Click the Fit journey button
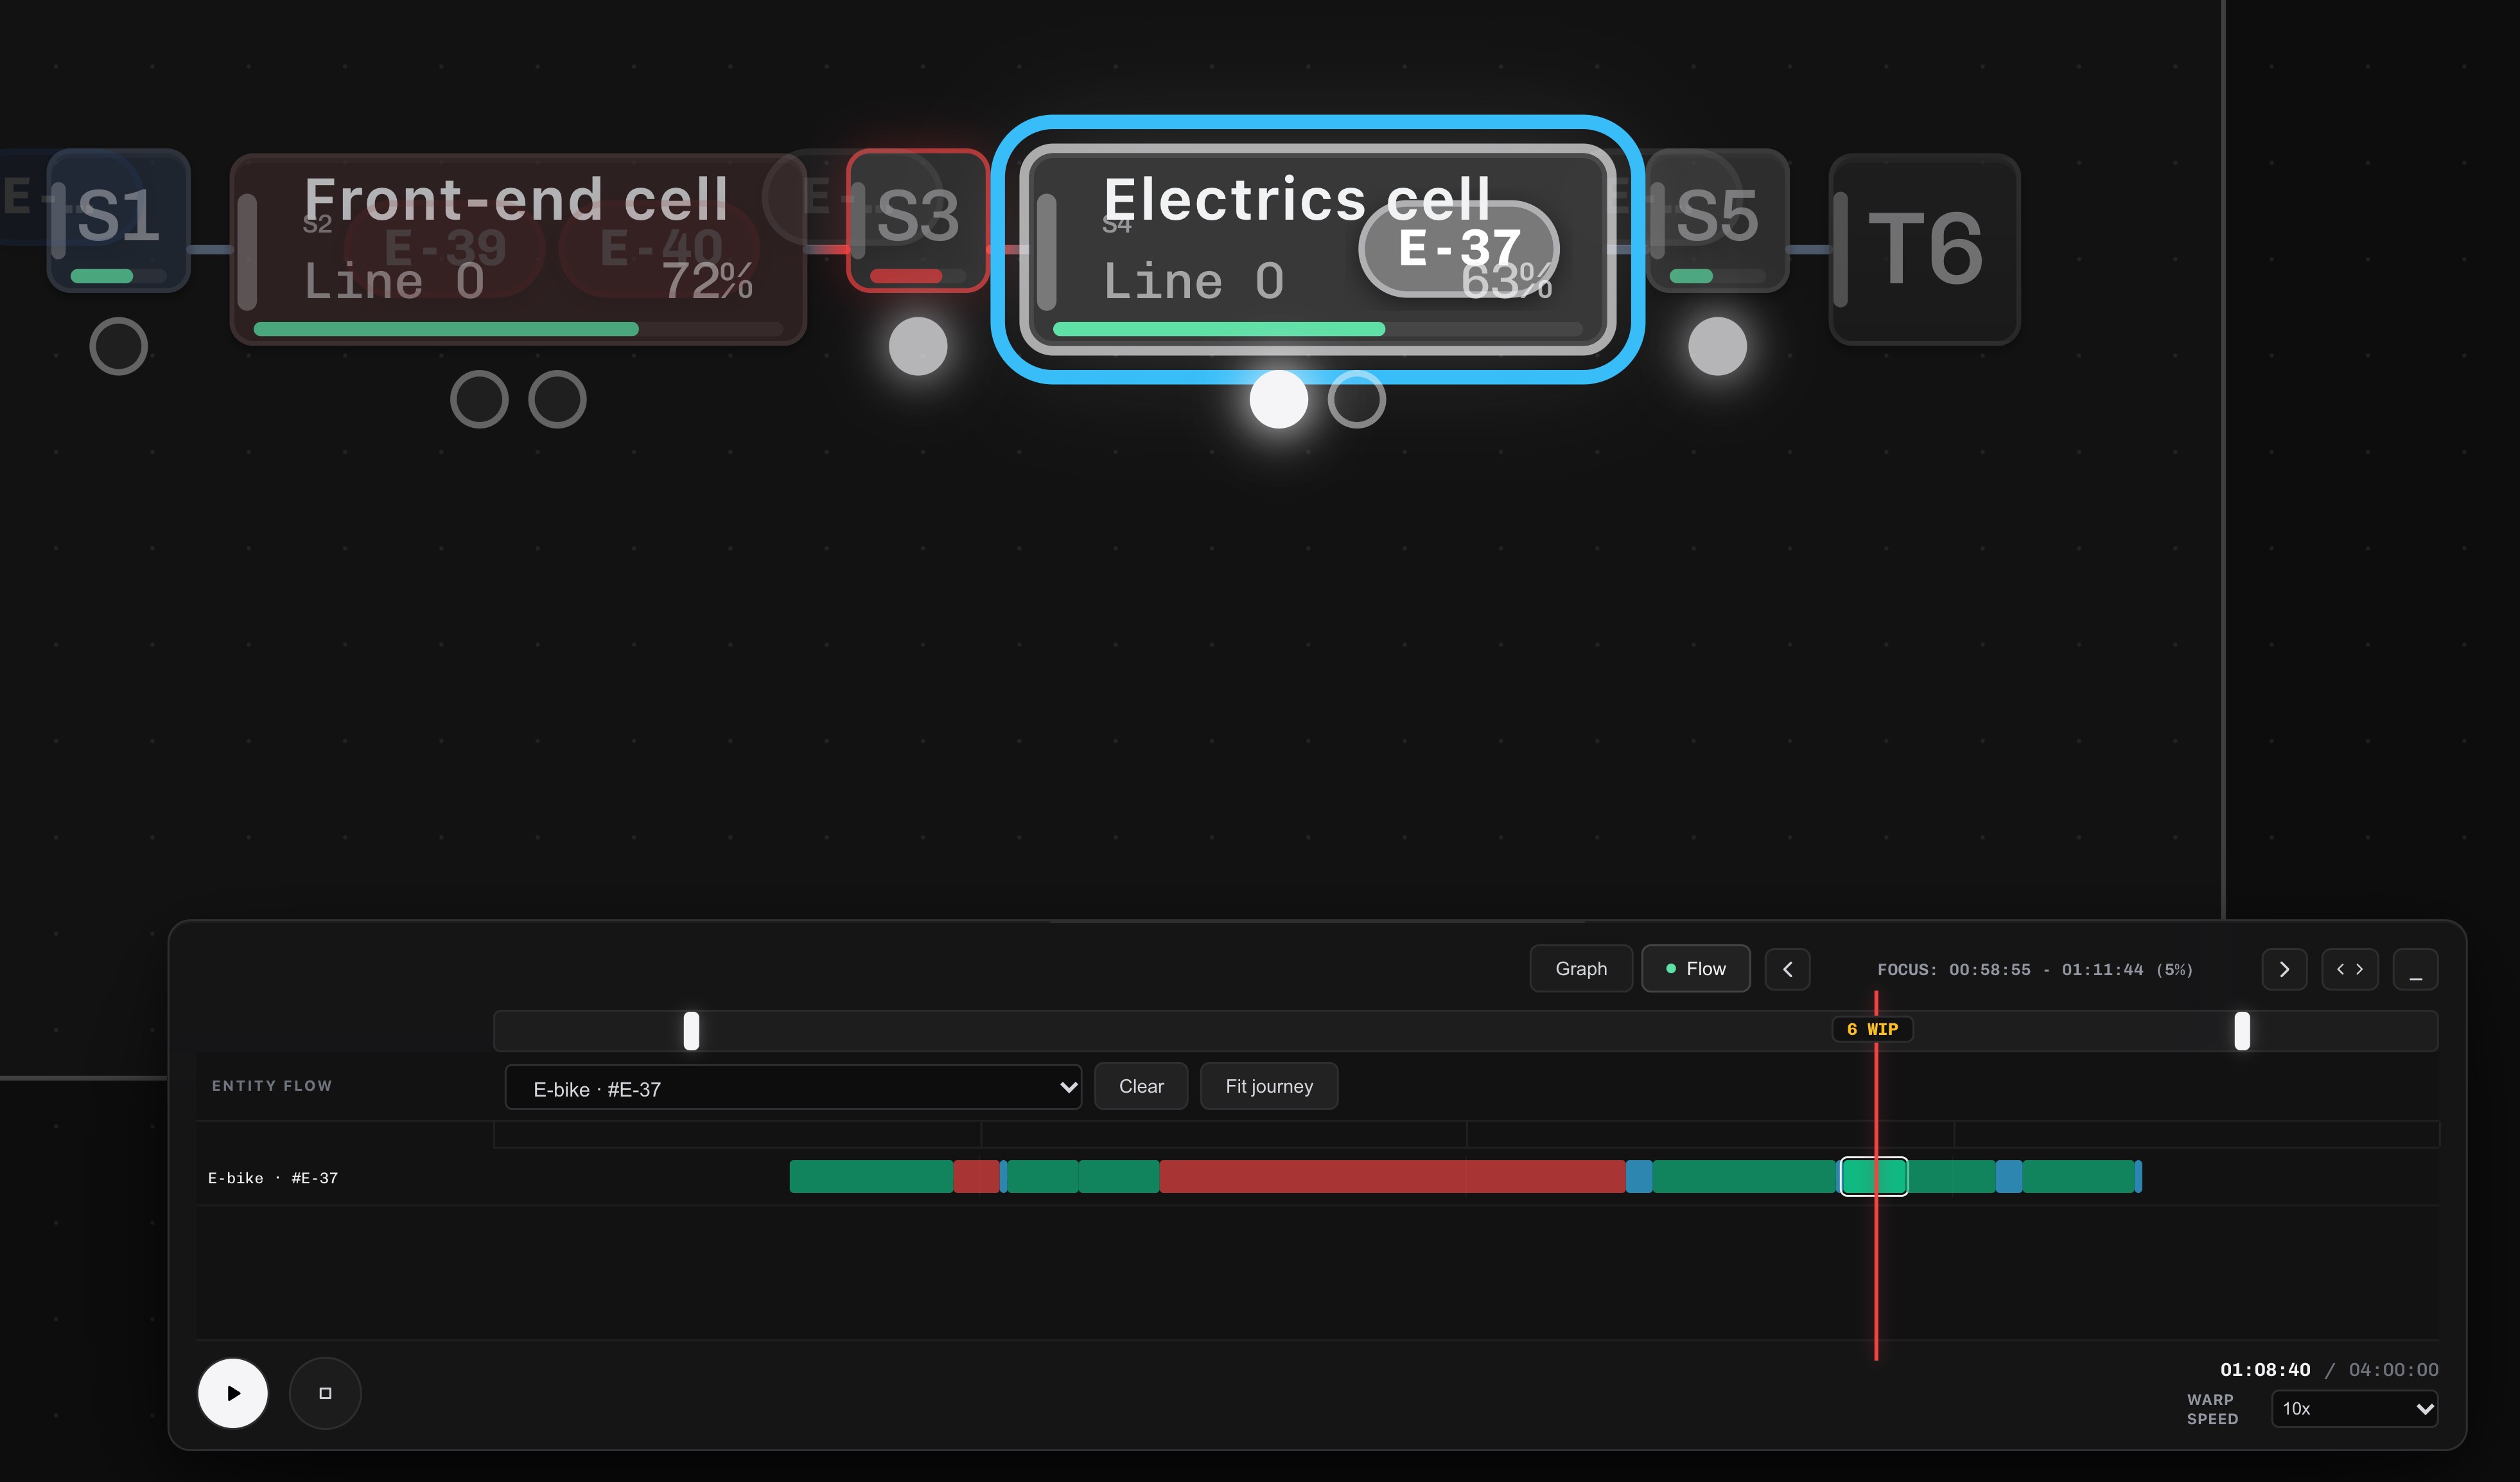Viewport: 2520px width, 1482px height. [x=1269, y=1086]
